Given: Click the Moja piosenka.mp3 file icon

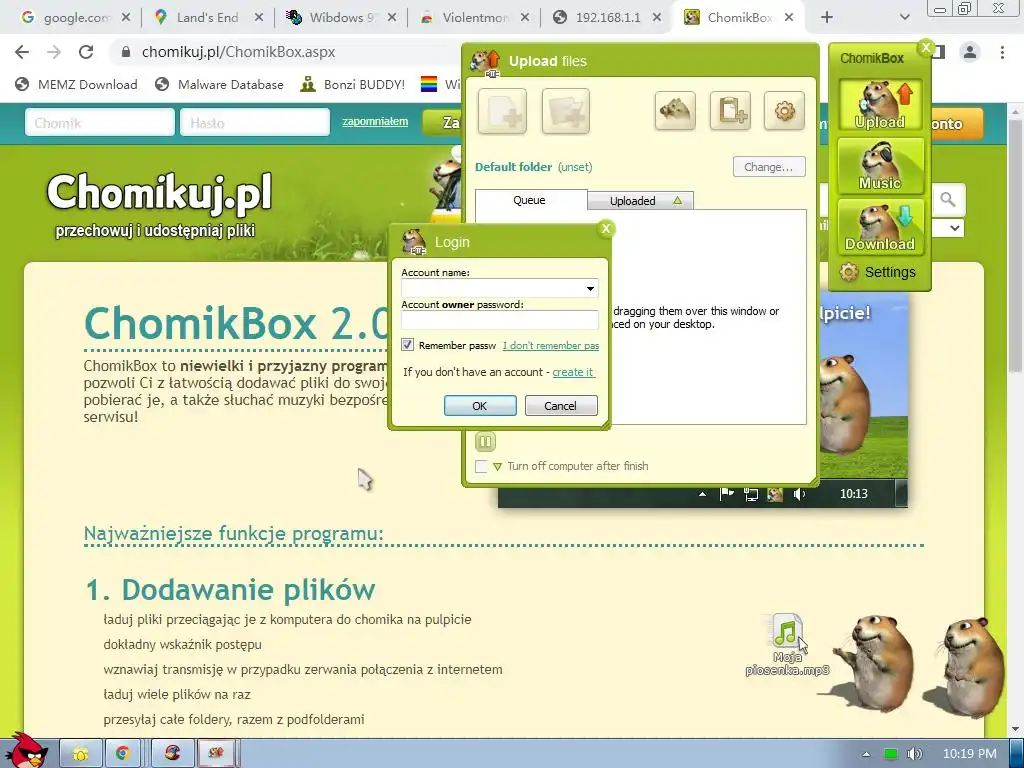Looking at the screenshot, I should (x=787, y=645).
